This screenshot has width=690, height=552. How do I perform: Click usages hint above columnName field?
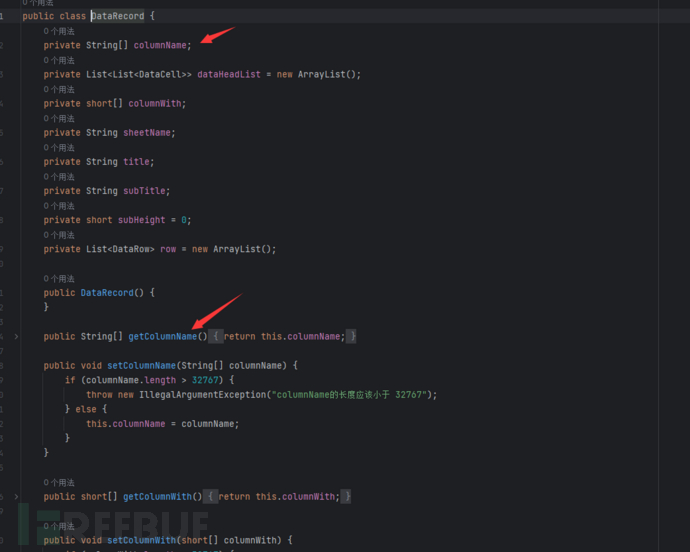pyautogui.click(x=58, y=32)
